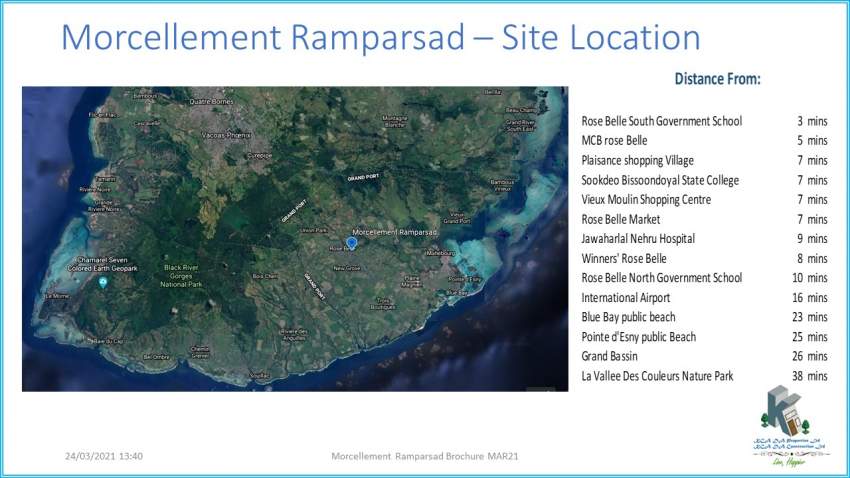Select Rose Belle South Government School entry
The height and width of the screenshot is (478, 850).
click(661, 122)
